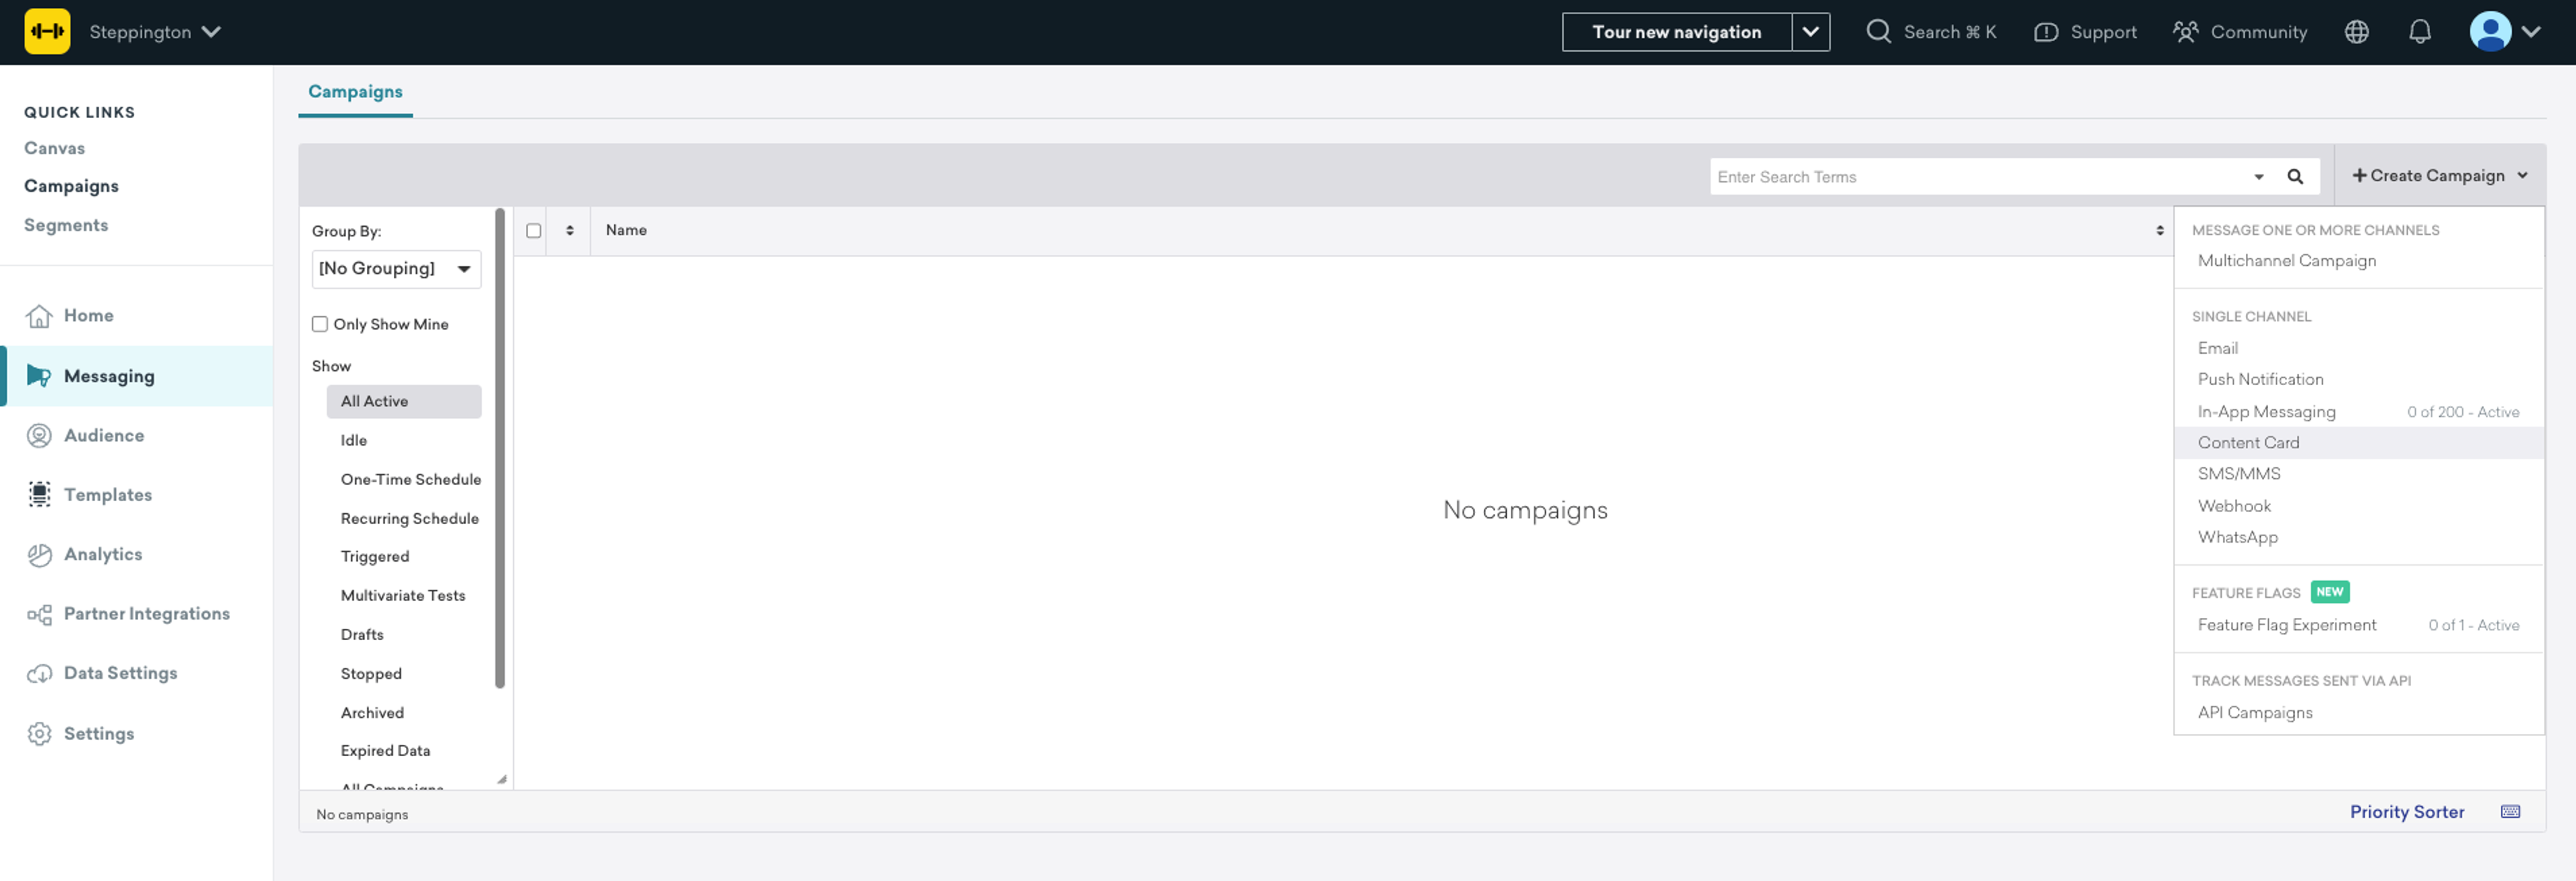Image resolution: width=2576 pixels, height=881 pixels.
Task: Open Analytics in the sidebar
Action: (102, 554)
